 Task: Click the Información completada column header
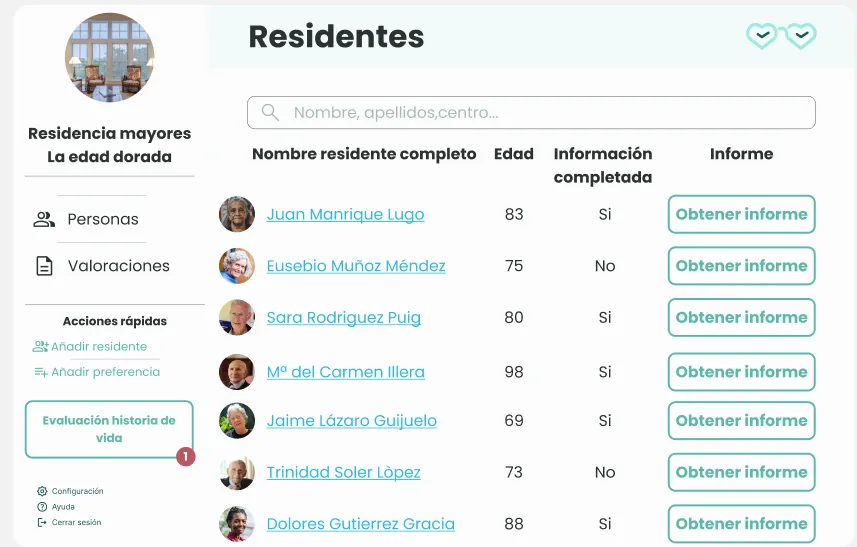pyautogui.click(x=603, y=166)
